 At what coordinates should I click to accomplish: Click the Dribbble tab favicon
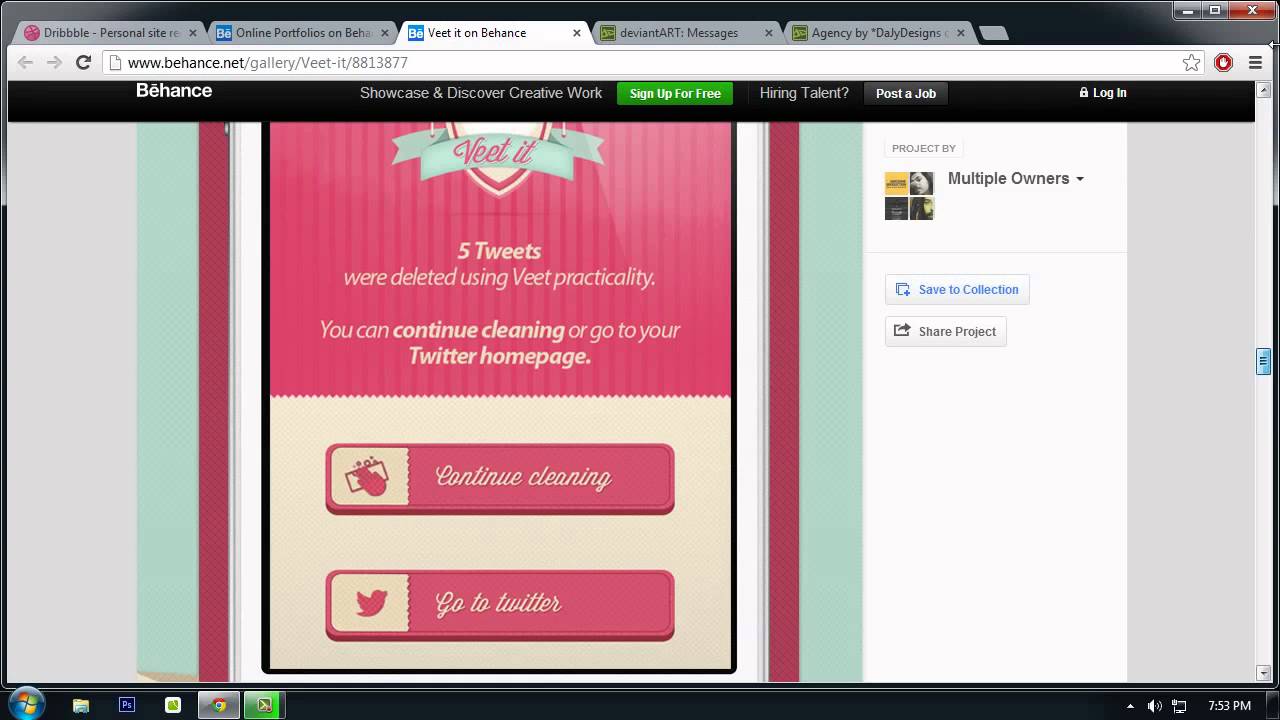point(32,33)
